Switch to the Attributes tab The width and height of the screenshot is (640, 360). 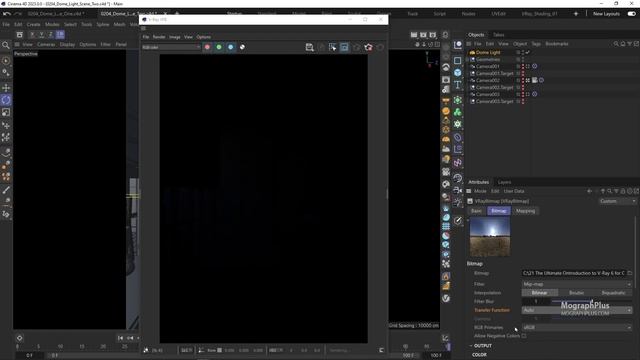click(478, 182)
